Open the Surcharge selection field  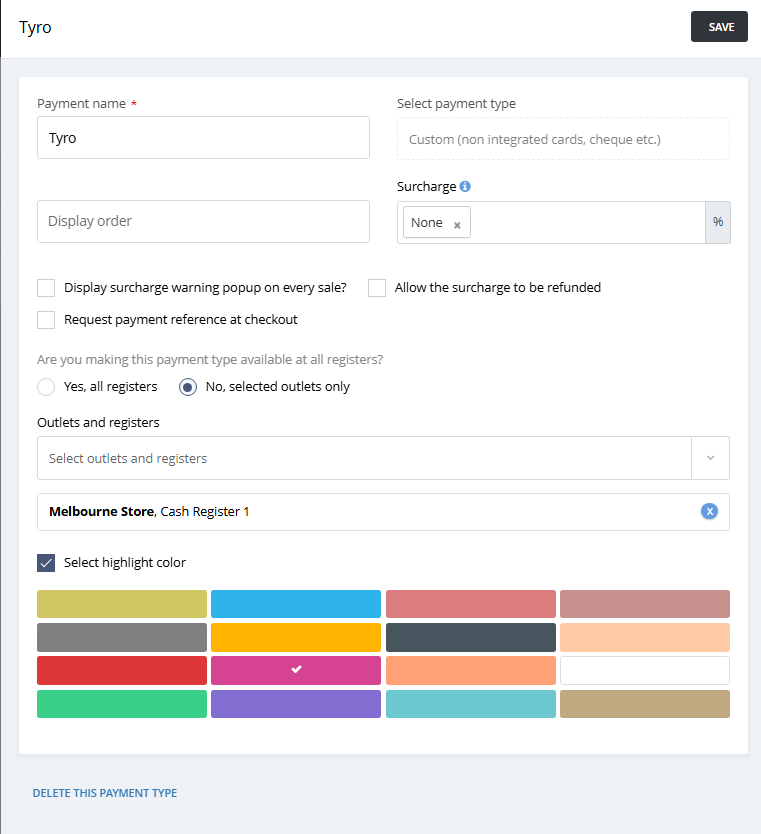(551, 222)
